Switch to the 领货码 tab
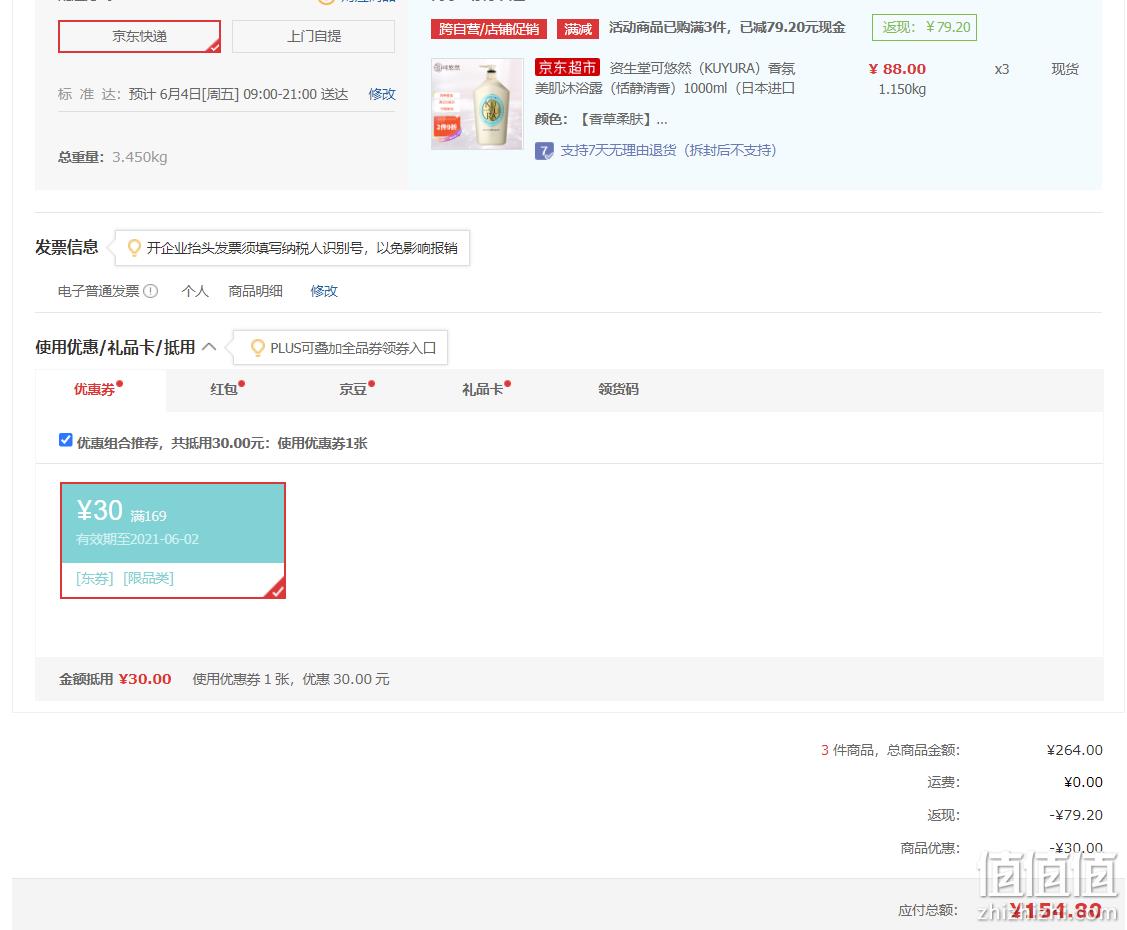The height and width of the screenshot is (930, 1127). point(618,390)
